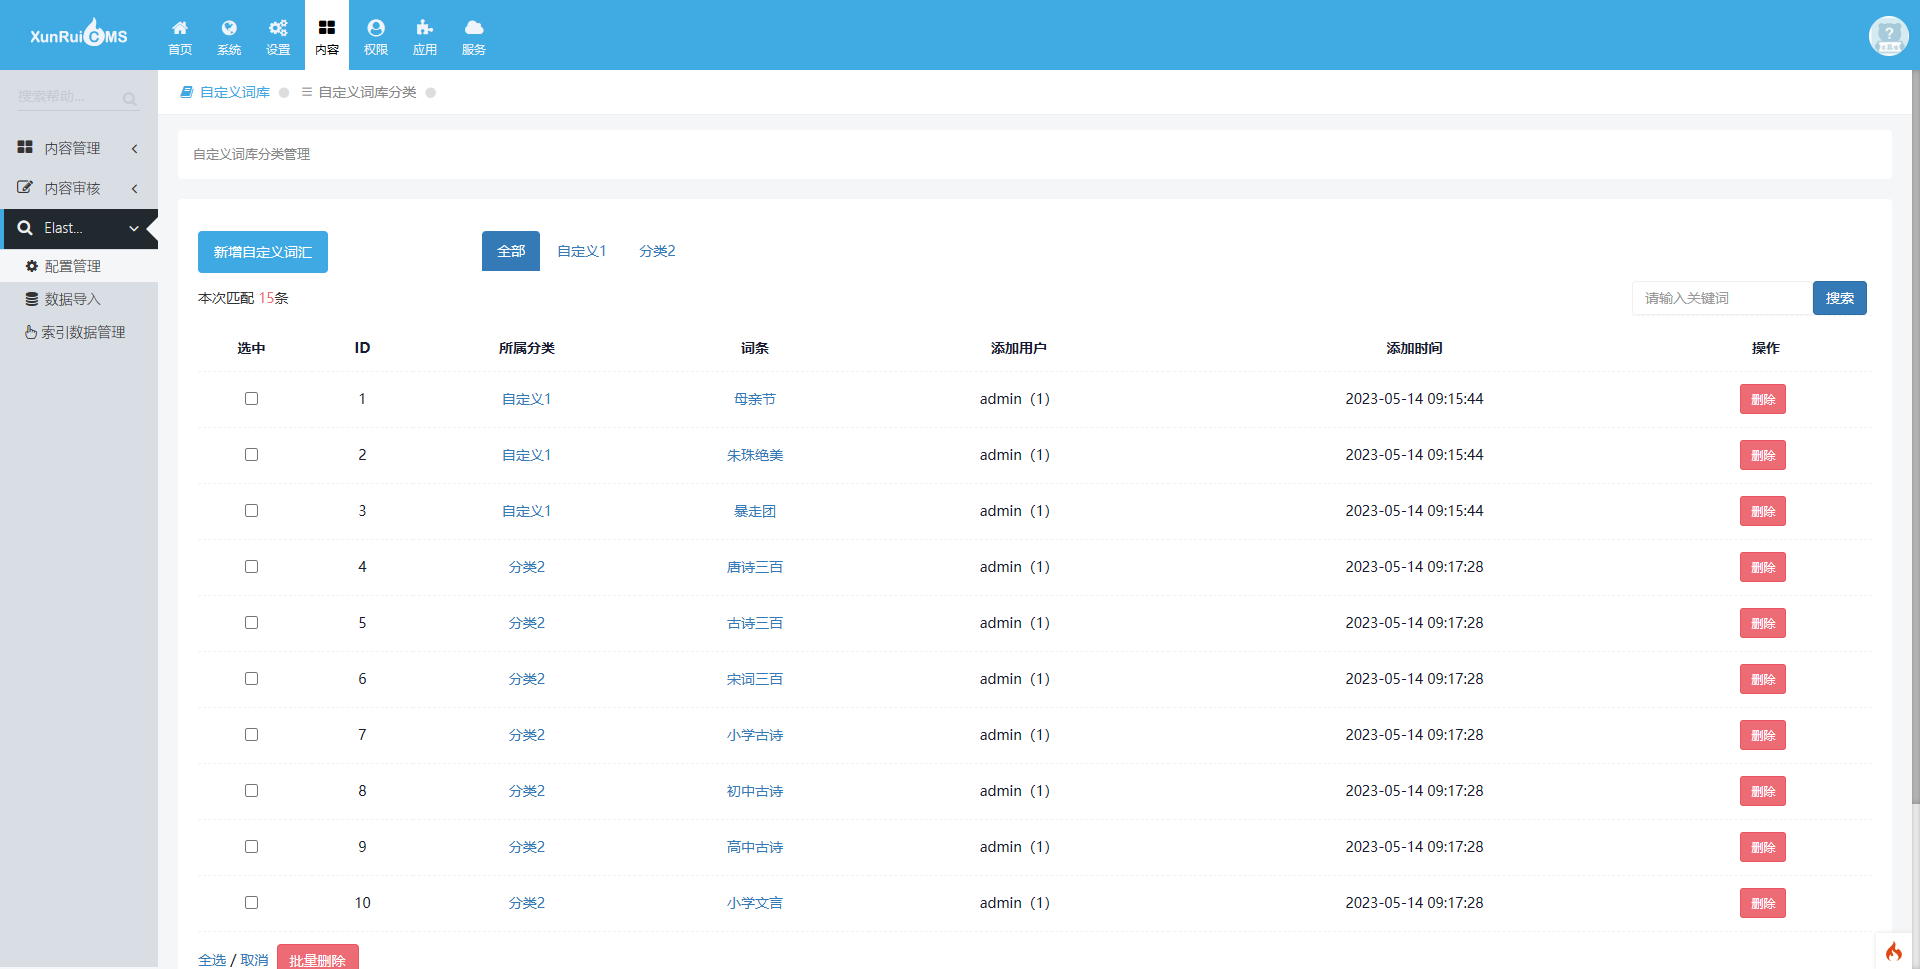Delete the 母亲节 row
The image size is (1920, 969).
pos(1762,399)
